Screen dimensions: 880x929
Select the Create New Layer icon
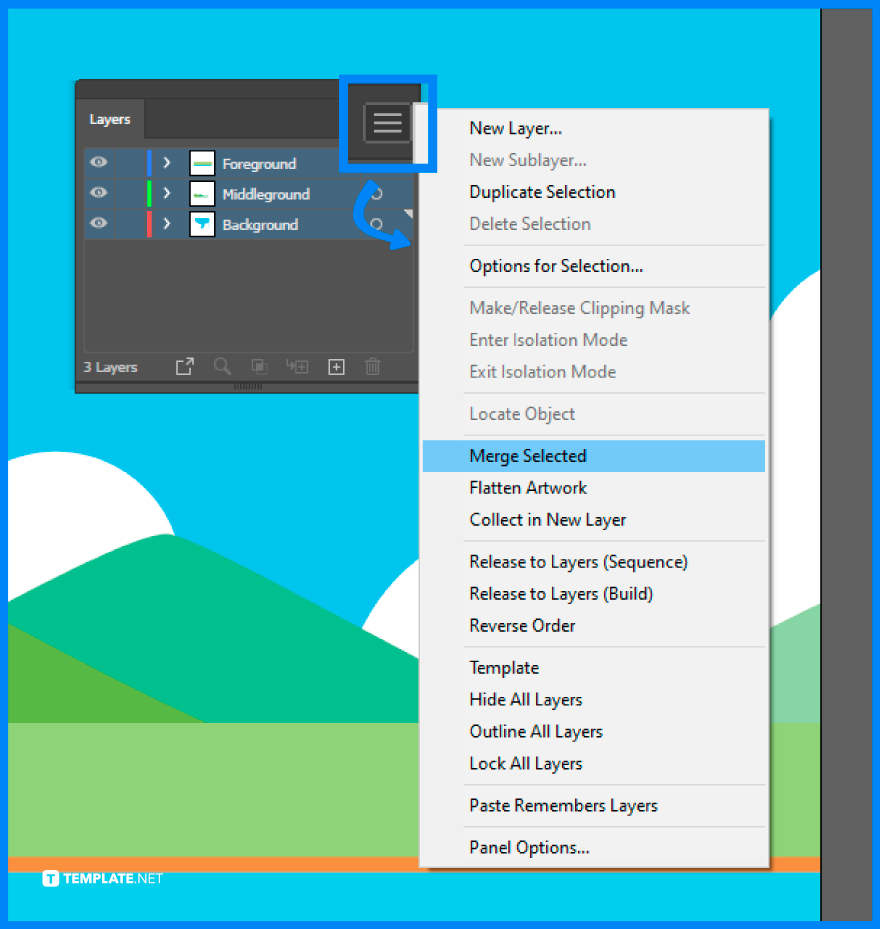pos(336,367)
